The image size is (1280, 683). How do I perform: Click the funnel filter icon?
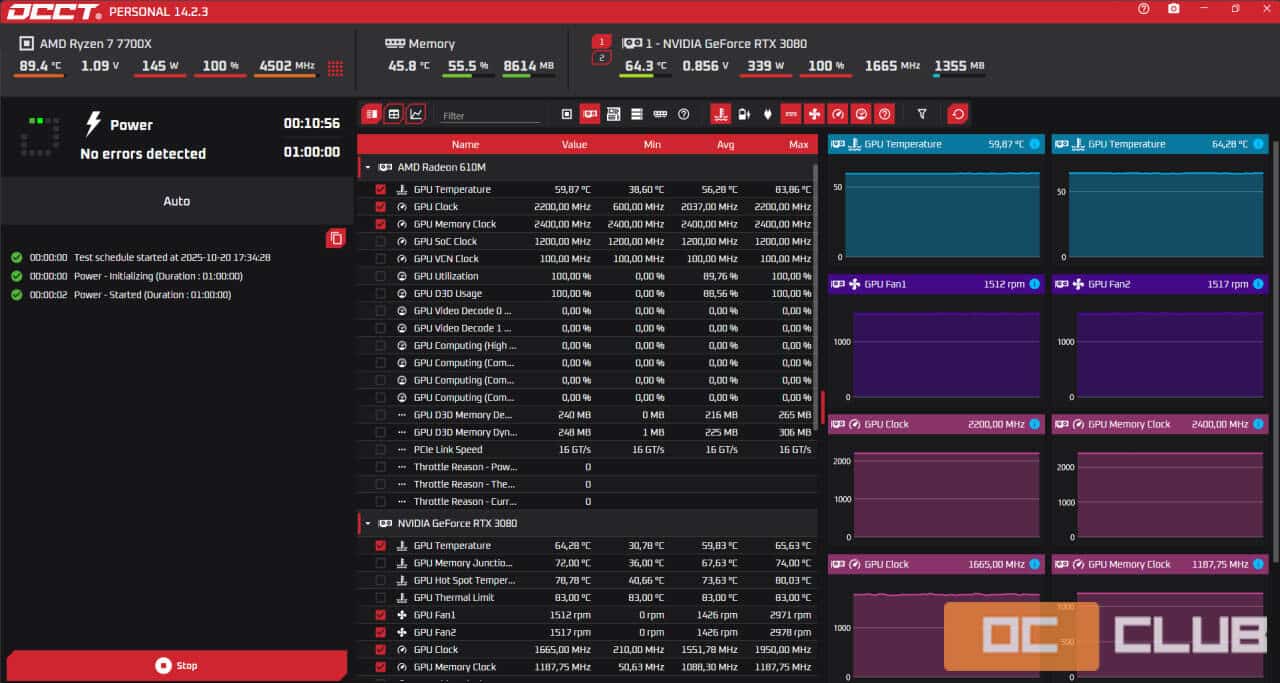click(922, 114)
